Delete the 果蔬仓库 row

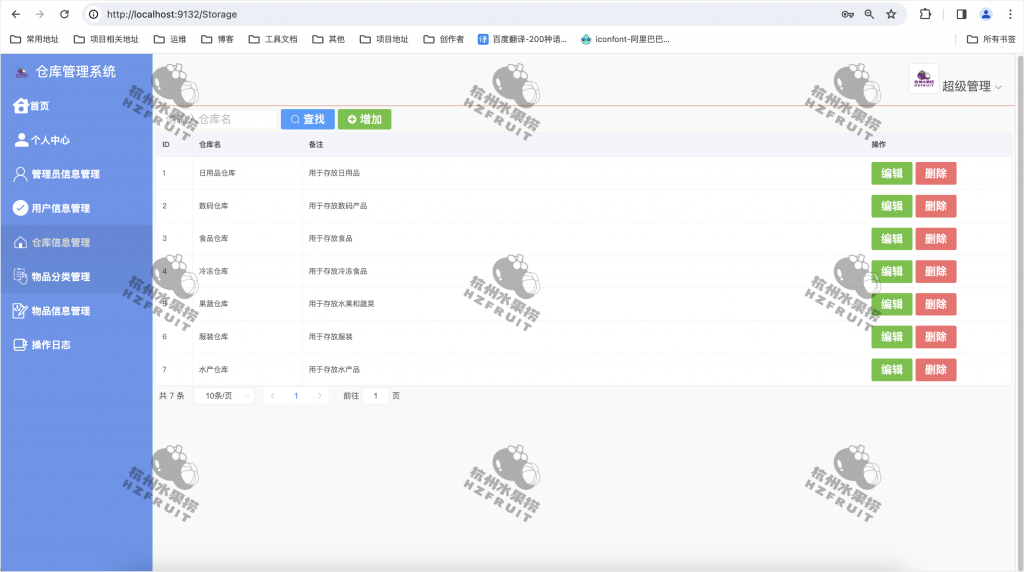coord(936,304)
